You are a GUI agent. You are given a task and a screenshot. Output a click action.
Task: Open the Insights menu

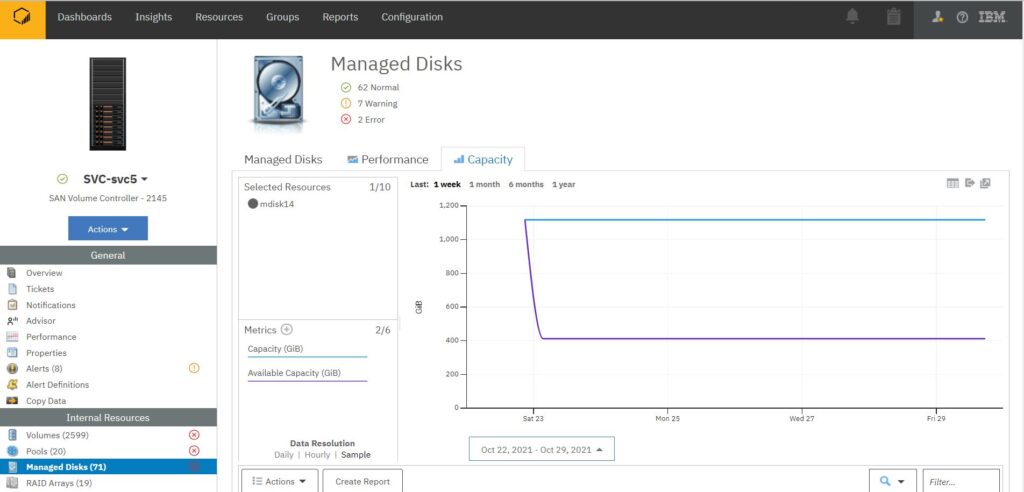(x=153, y=18)
